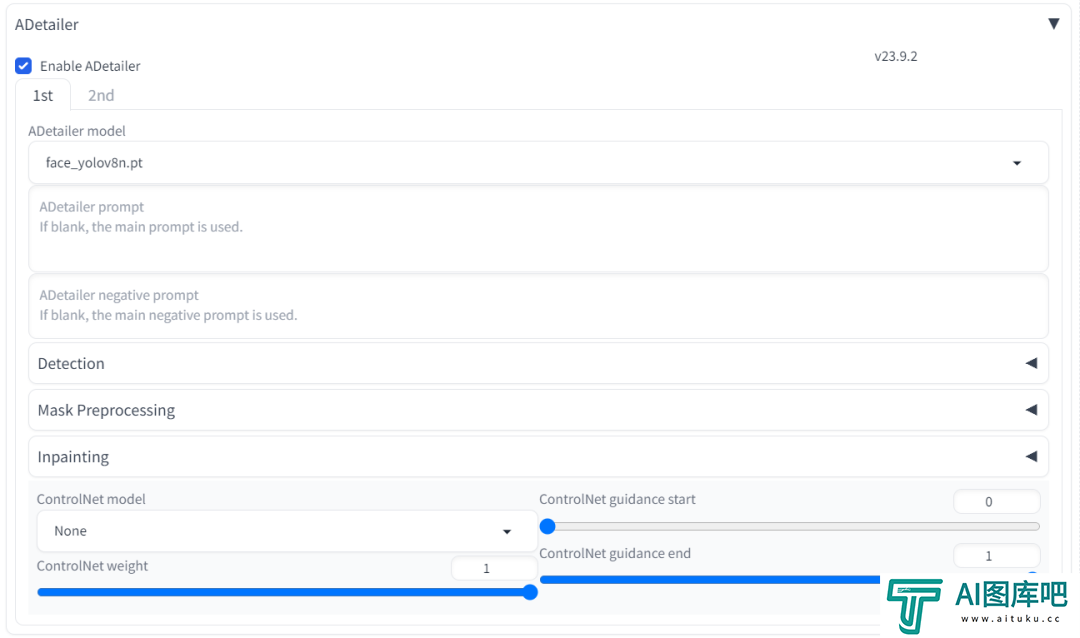Collapse the ADetailer panel arrow
This screenshot has width=1080, height=638.
(1053, 24)
